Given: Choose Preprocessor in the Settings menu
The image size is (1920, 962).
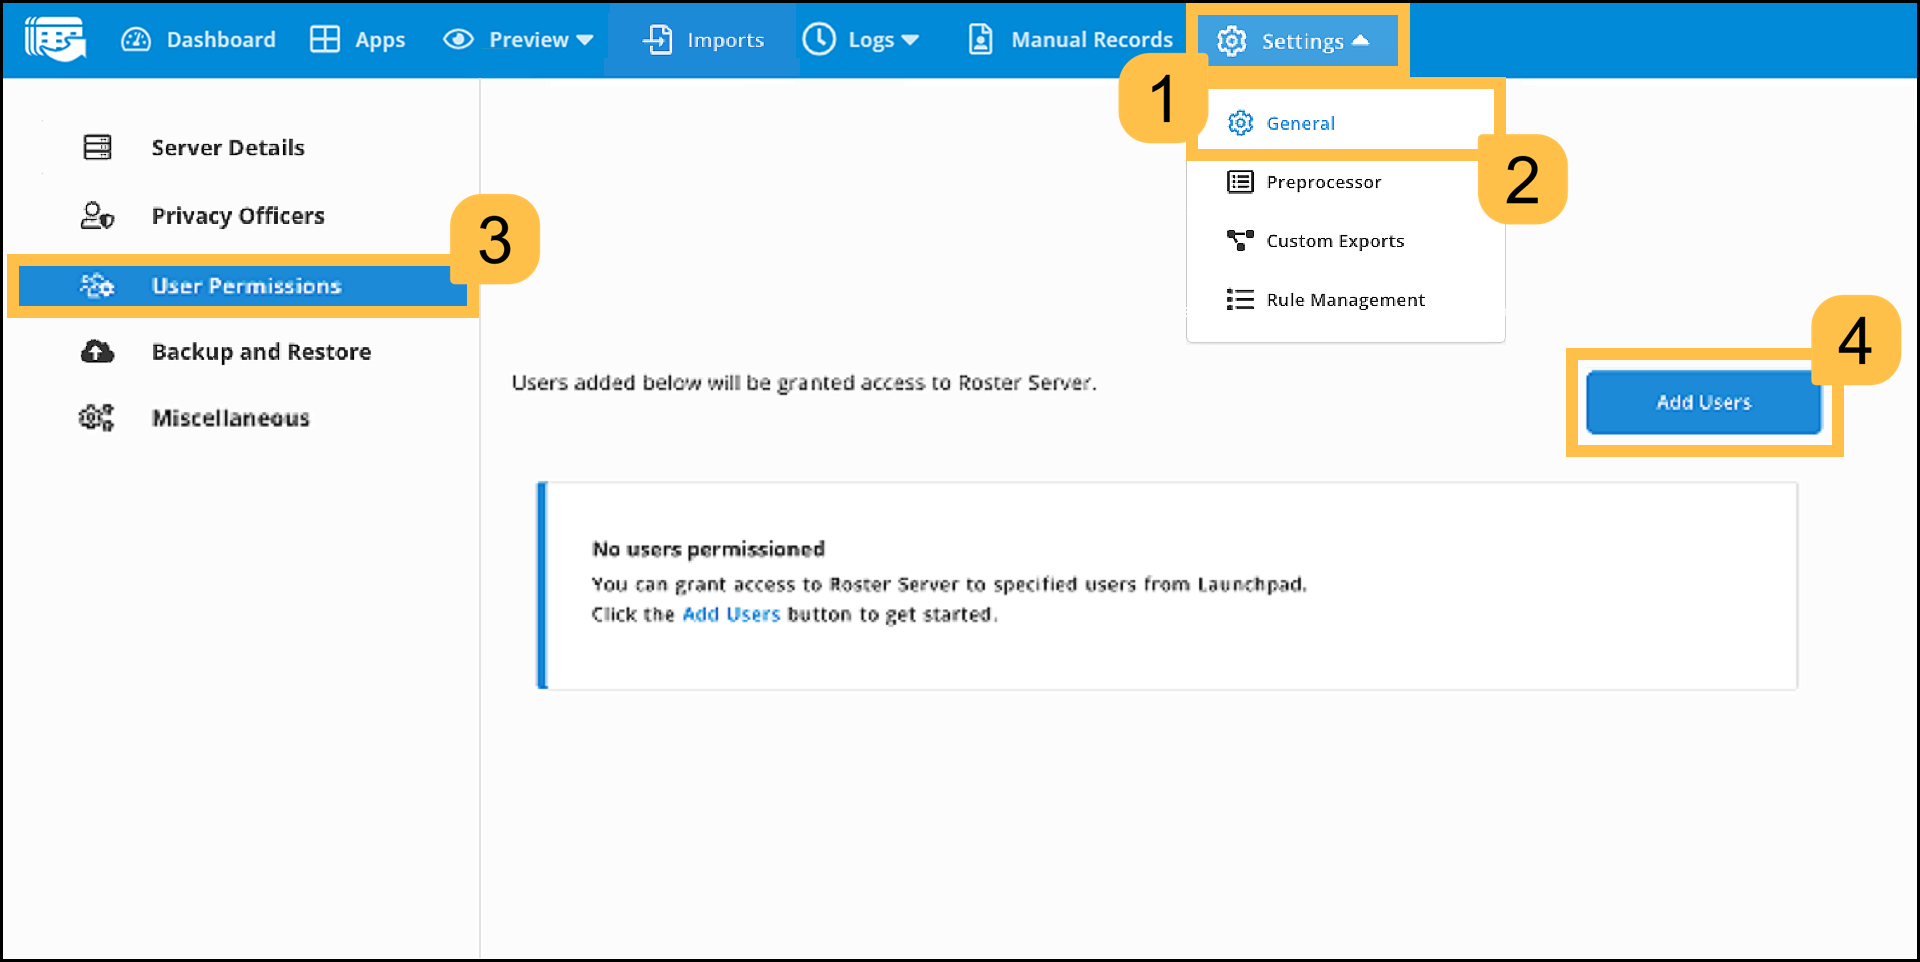Looking at the screenshot, I should (1323, 182).
